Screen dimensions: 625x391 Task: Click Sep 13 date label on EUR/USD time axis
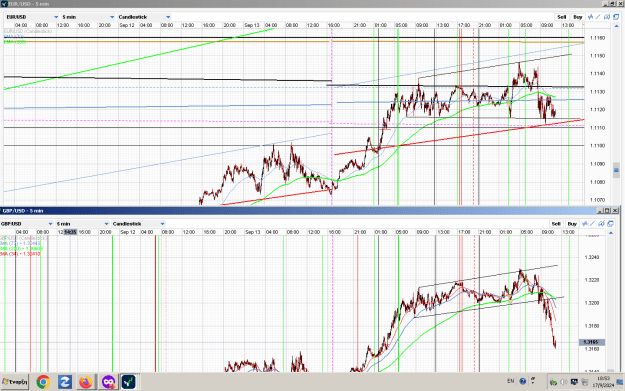[x=252, y=25]
